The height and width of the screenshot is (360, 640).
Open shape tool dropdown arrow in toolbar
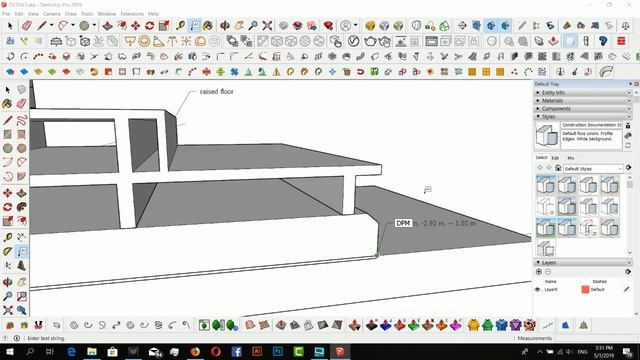(94, 25)
